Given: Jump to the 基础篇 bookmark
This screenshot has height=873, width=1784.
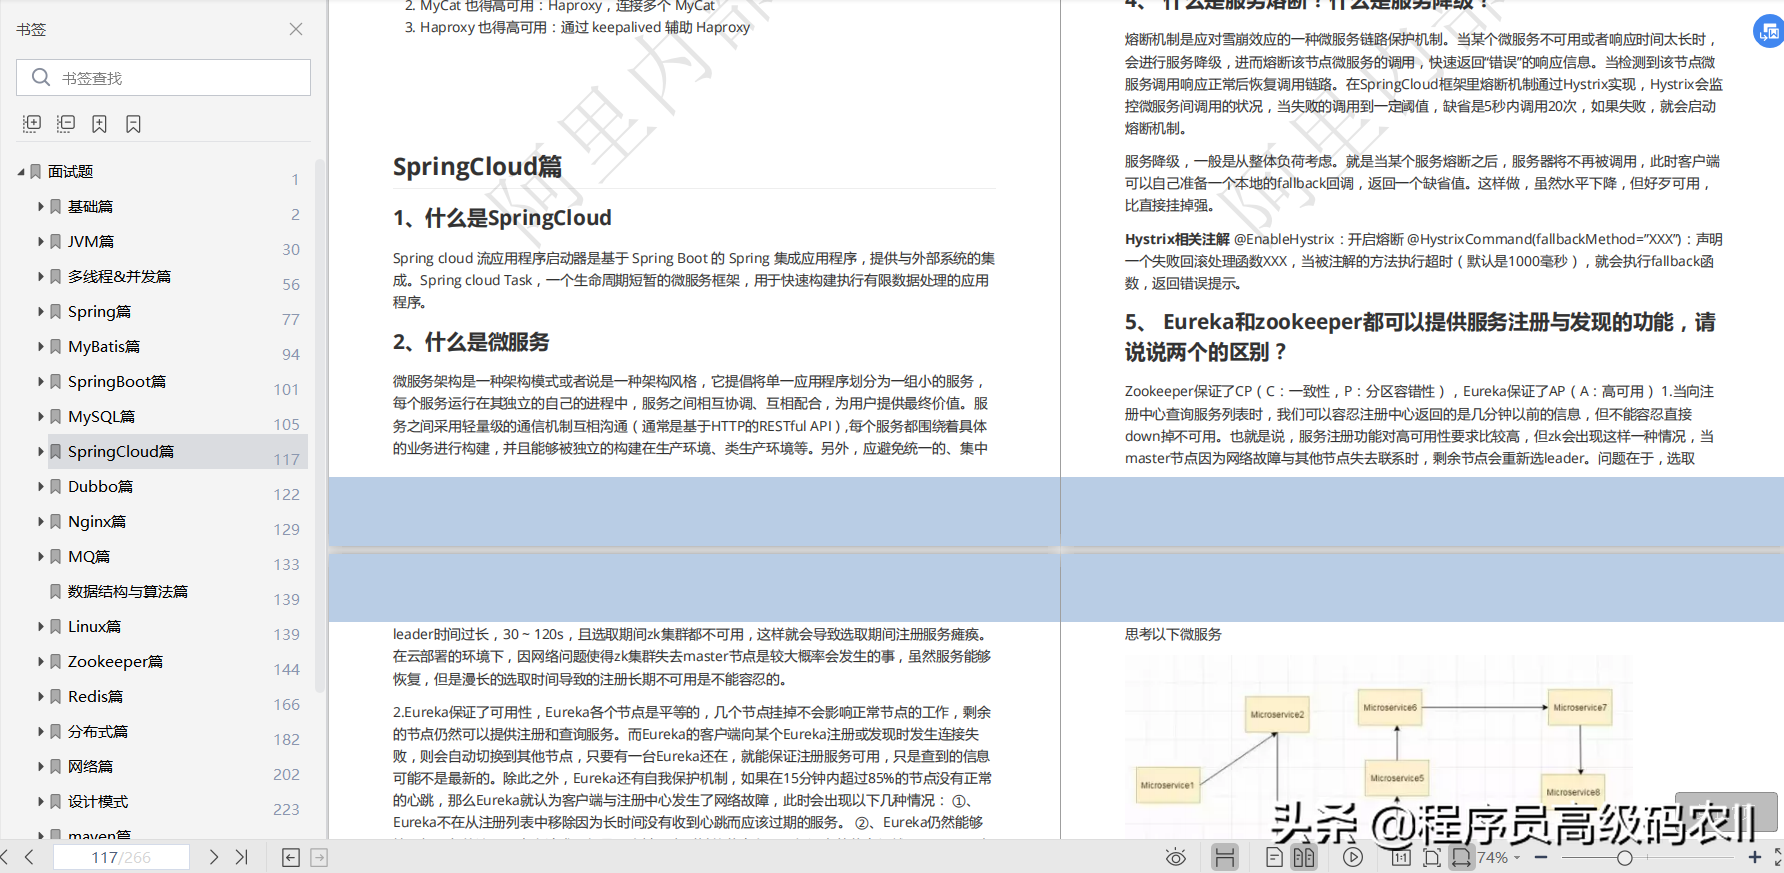Looking at the screenshot, I should 90,206.
